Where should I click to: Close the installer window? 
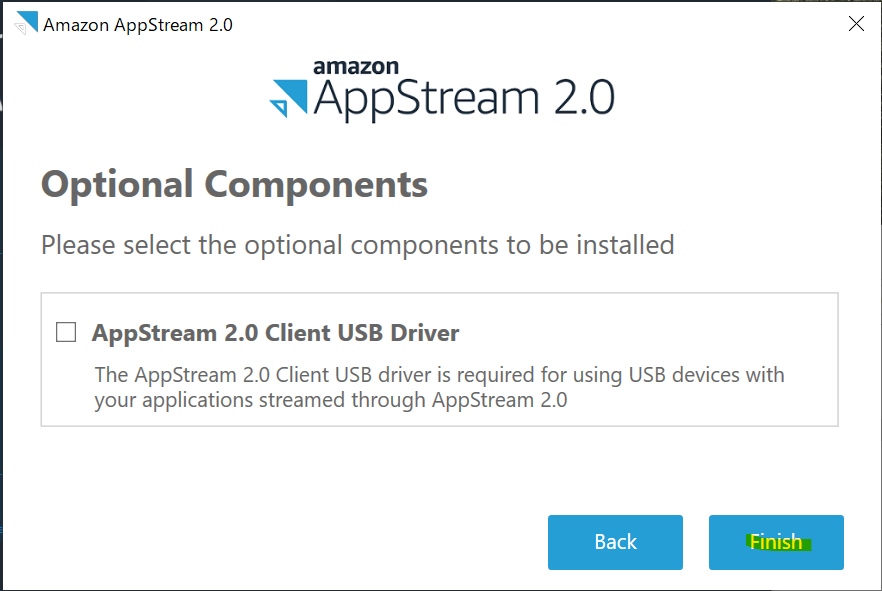pos(856,24)
